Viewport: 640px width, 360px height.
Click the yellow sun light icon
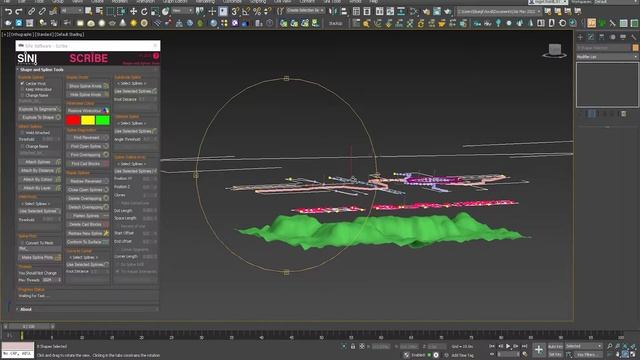tap(133, 24)
